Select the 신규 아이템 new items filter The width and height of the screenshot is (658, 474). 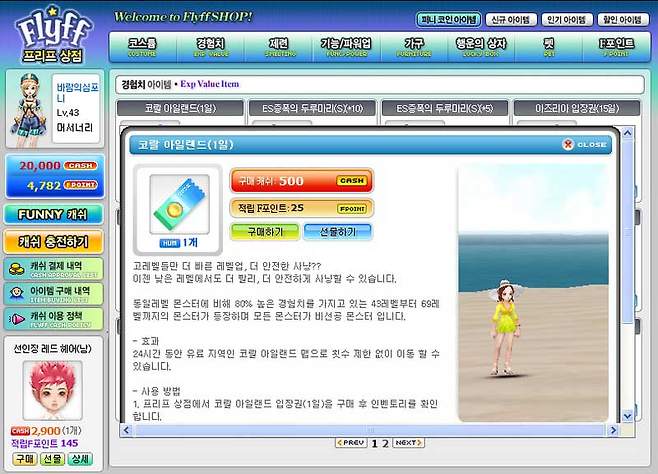(512, 19)
